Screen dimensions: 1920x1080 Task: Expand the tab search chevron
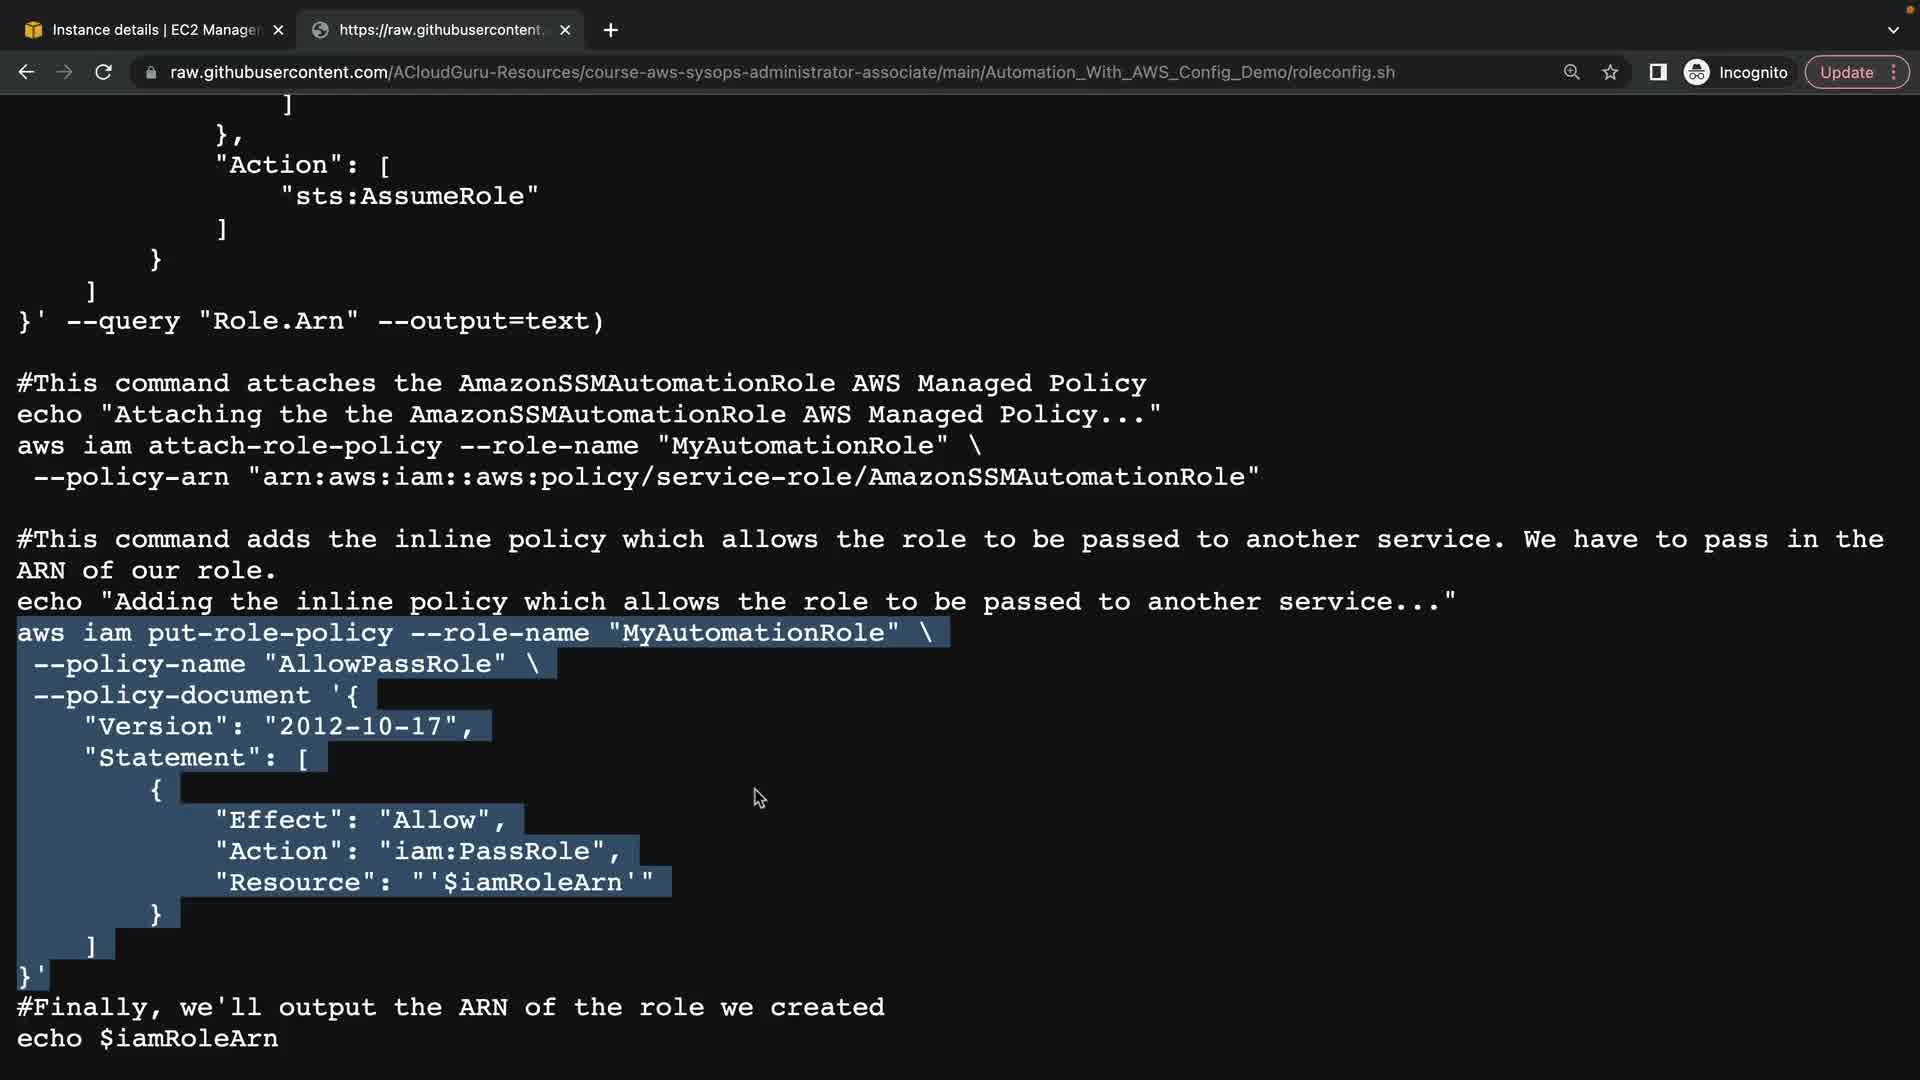pyautogui.click(x=1893, y=30)
